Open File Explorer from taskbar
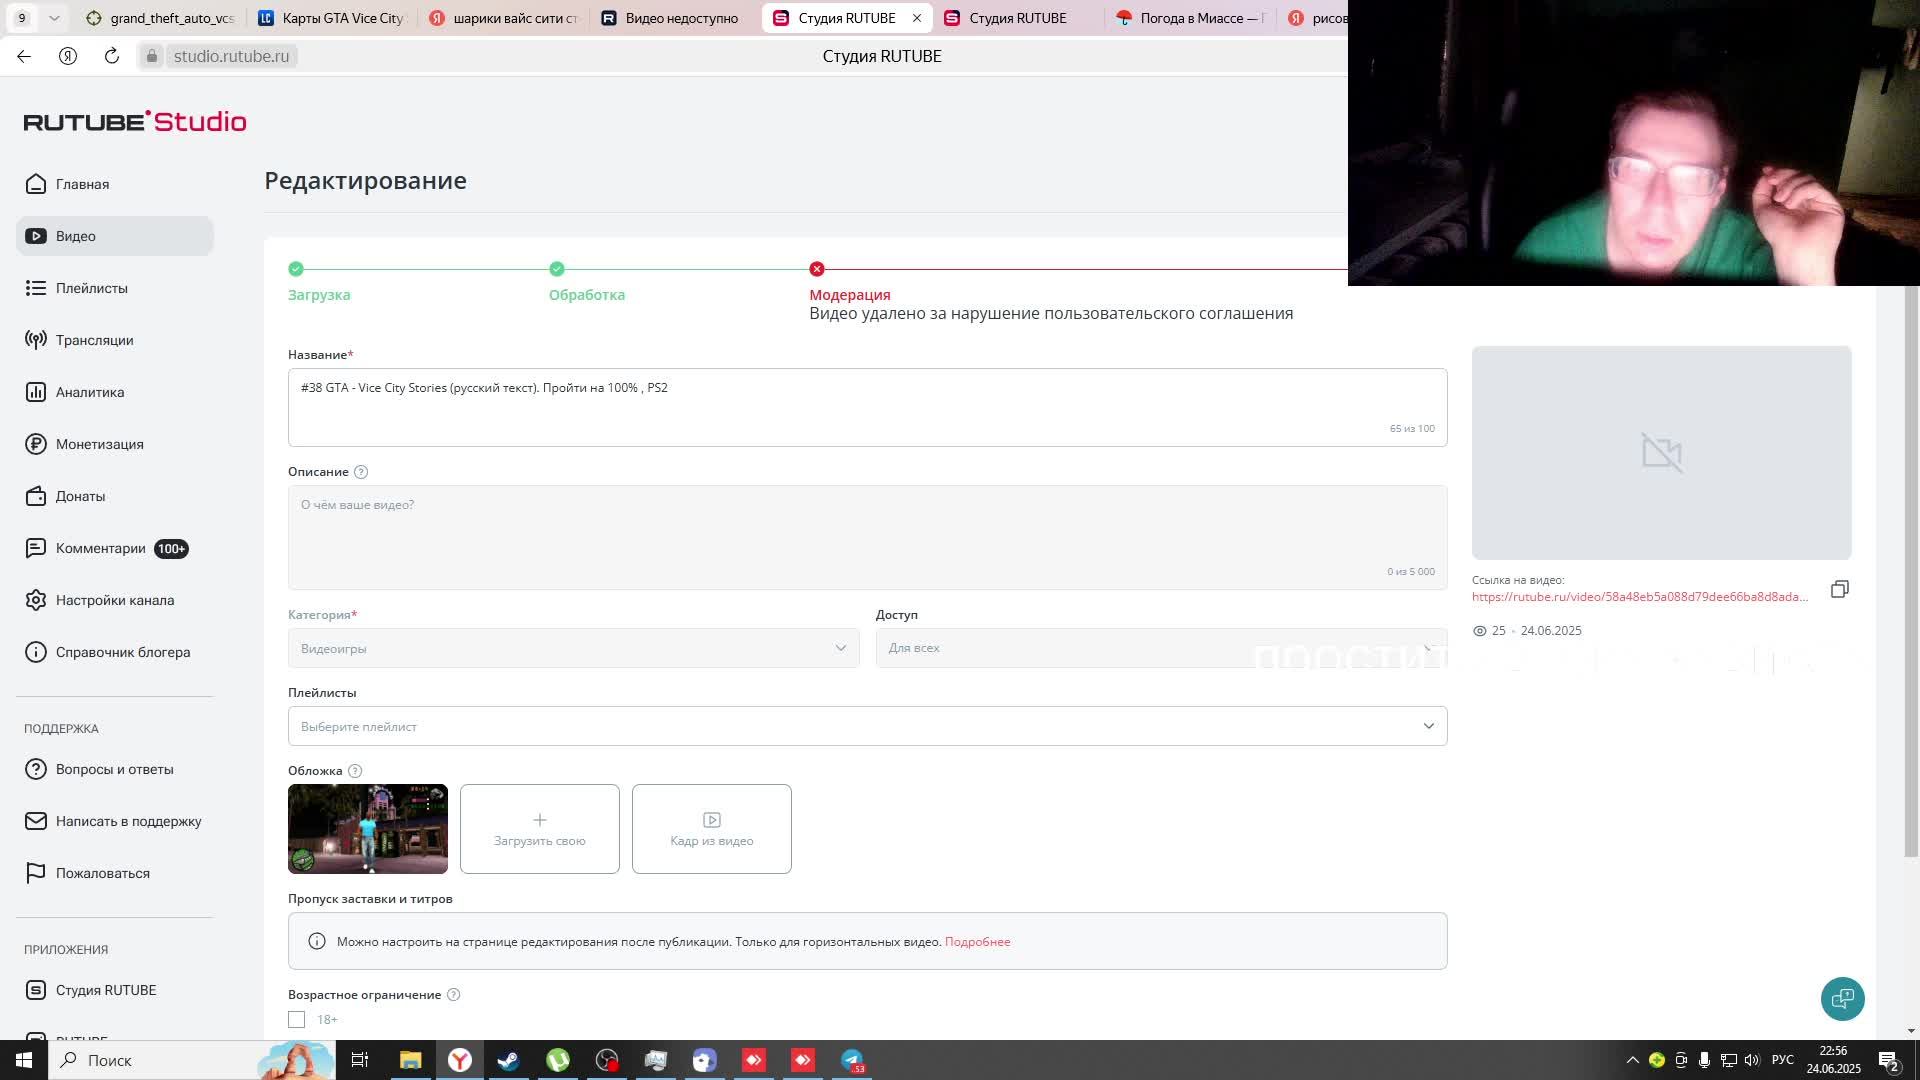The width and height of the screenshot is (1920, 1080). coord(411,1060)
